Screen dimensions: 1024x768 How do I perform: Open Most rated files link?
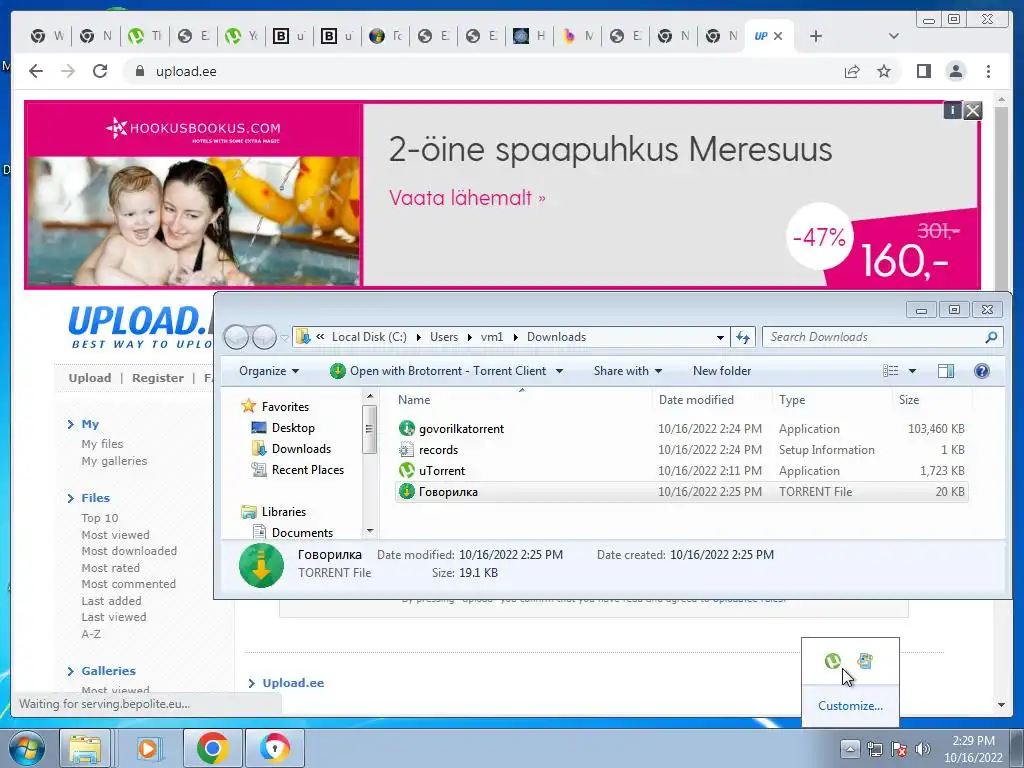pyautogui.click(x=110, y=568)
